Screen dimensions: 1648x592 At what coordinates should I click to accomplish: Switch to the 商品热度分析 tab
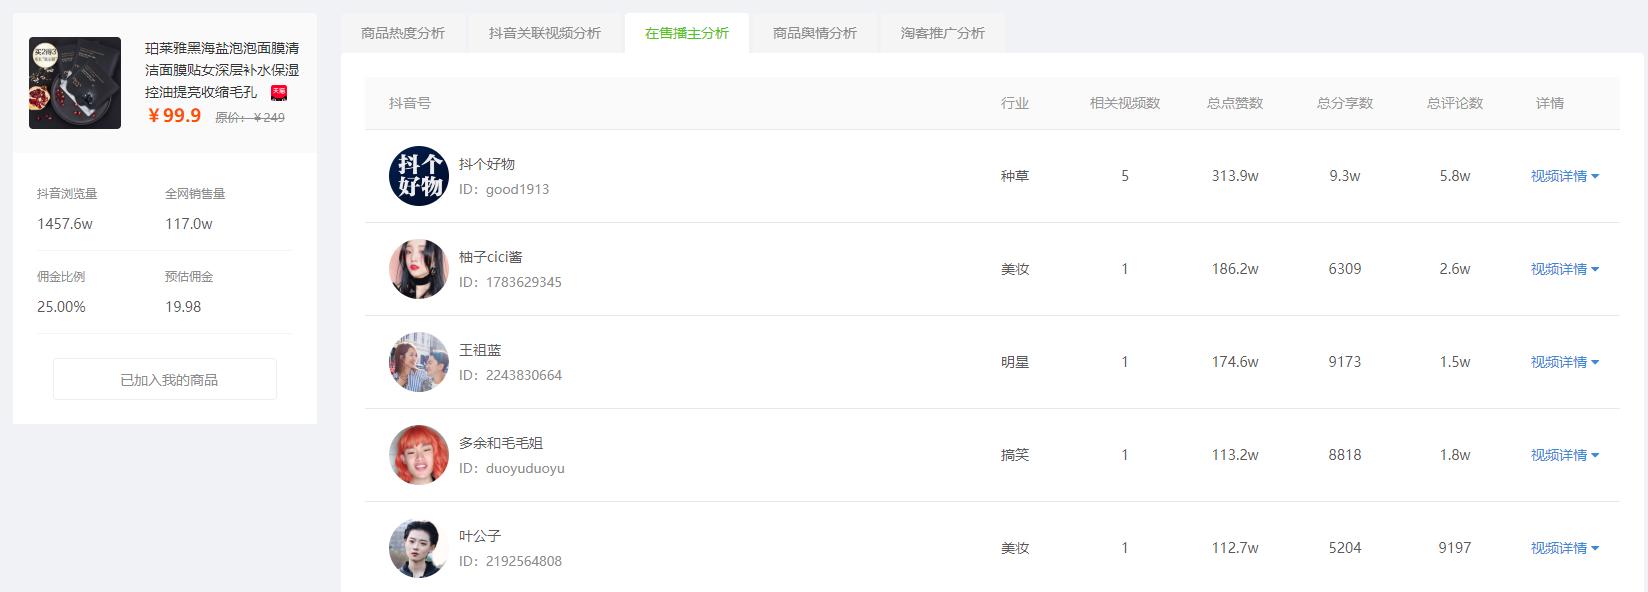coord(403,33)
